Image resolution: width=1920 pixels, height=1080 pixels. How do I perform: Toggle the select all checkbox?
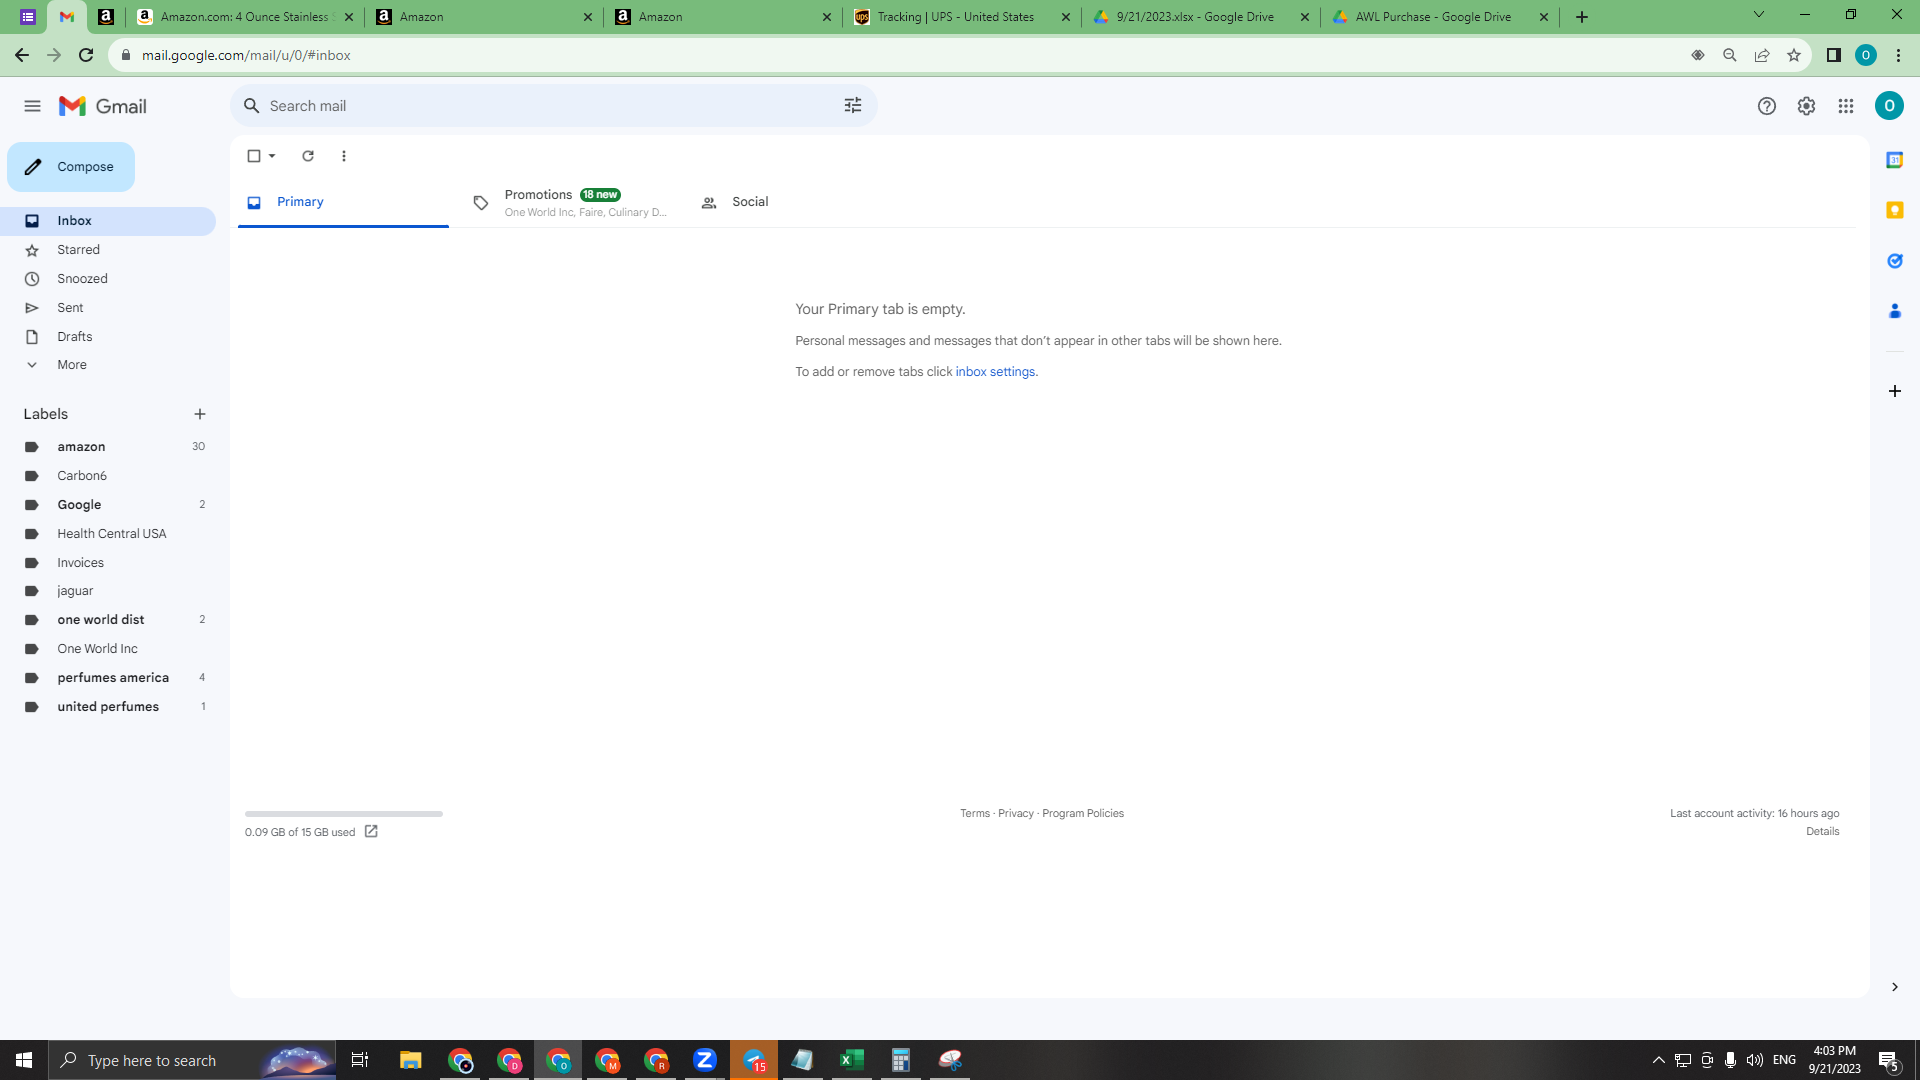point(254,156)
